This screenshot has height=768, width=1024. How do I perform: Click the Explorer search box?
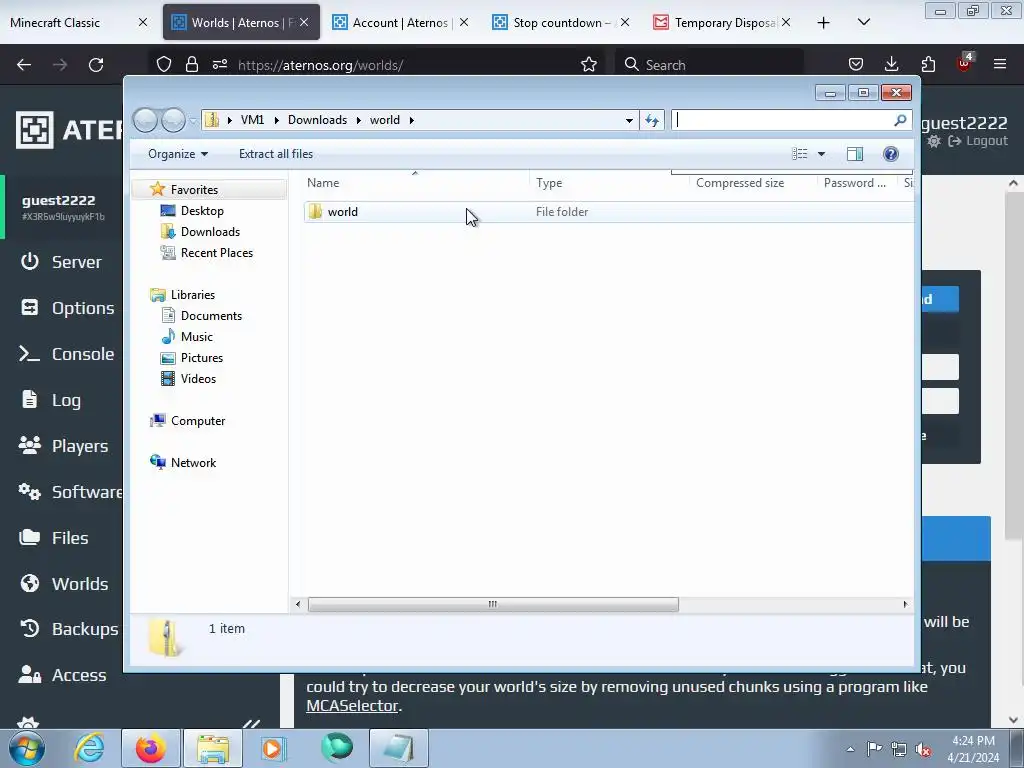pos(782,120)
